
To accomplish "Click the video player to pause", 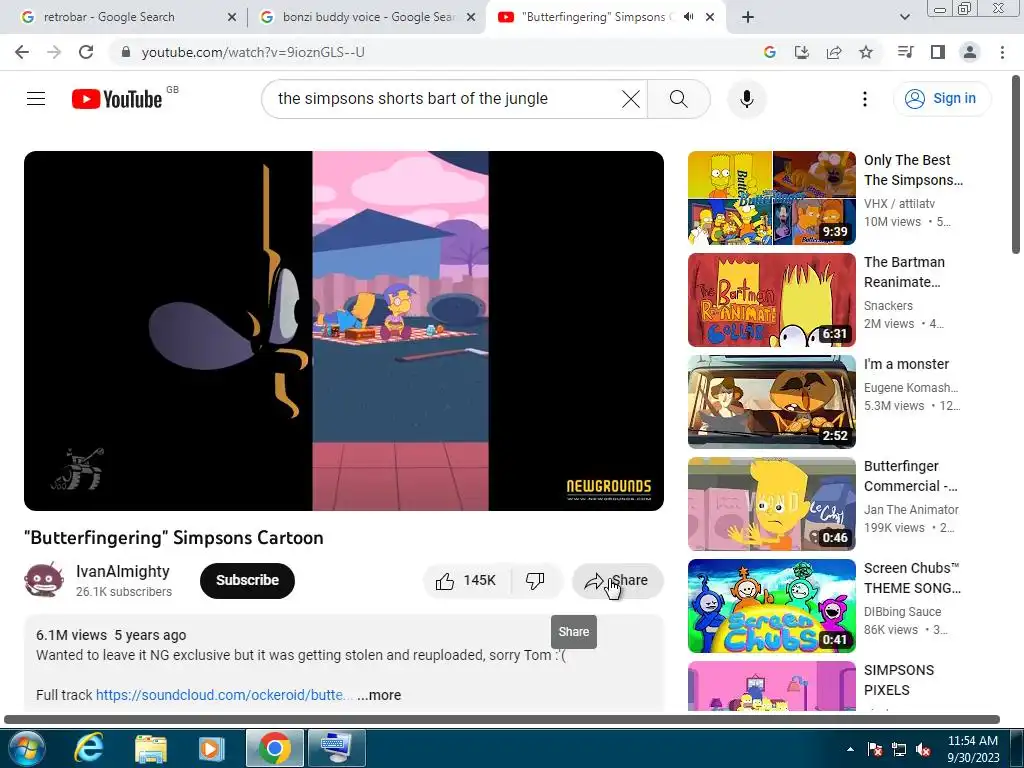I will [x=344, y=330].
